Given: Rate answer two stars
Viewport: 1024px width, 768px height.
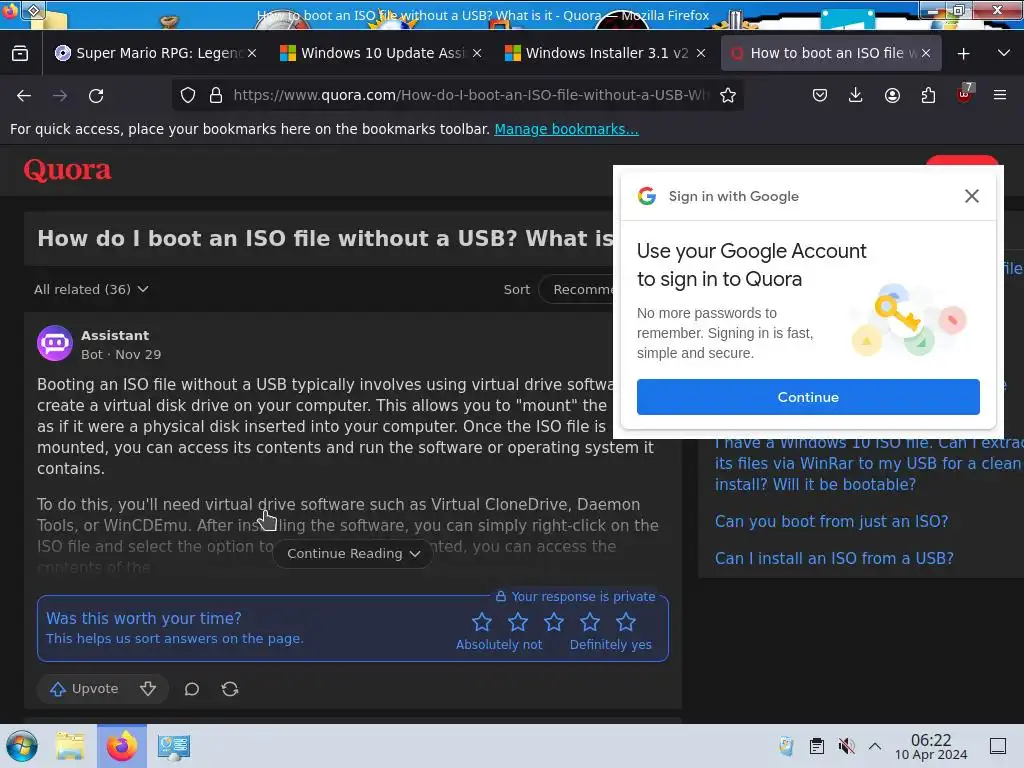Looking at the screenshot, I should click(518, 622).
